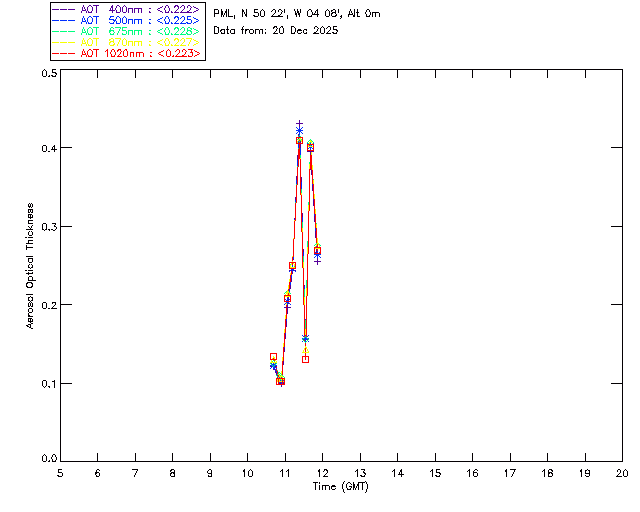The height and width of the screenshot is (512, 640).
Task: Click the blue asterisk marker just under the peak
Action: (299, 131)
